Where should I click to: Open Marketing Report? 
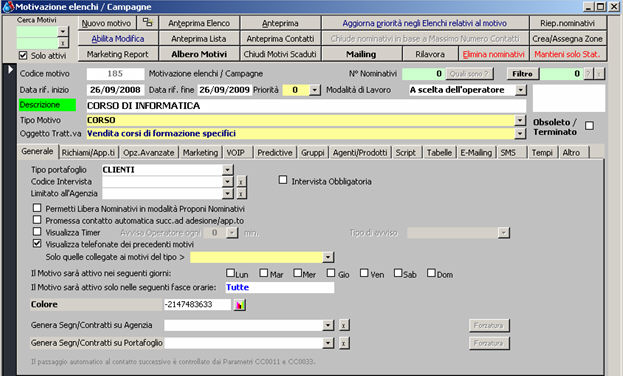coord(118,54)
